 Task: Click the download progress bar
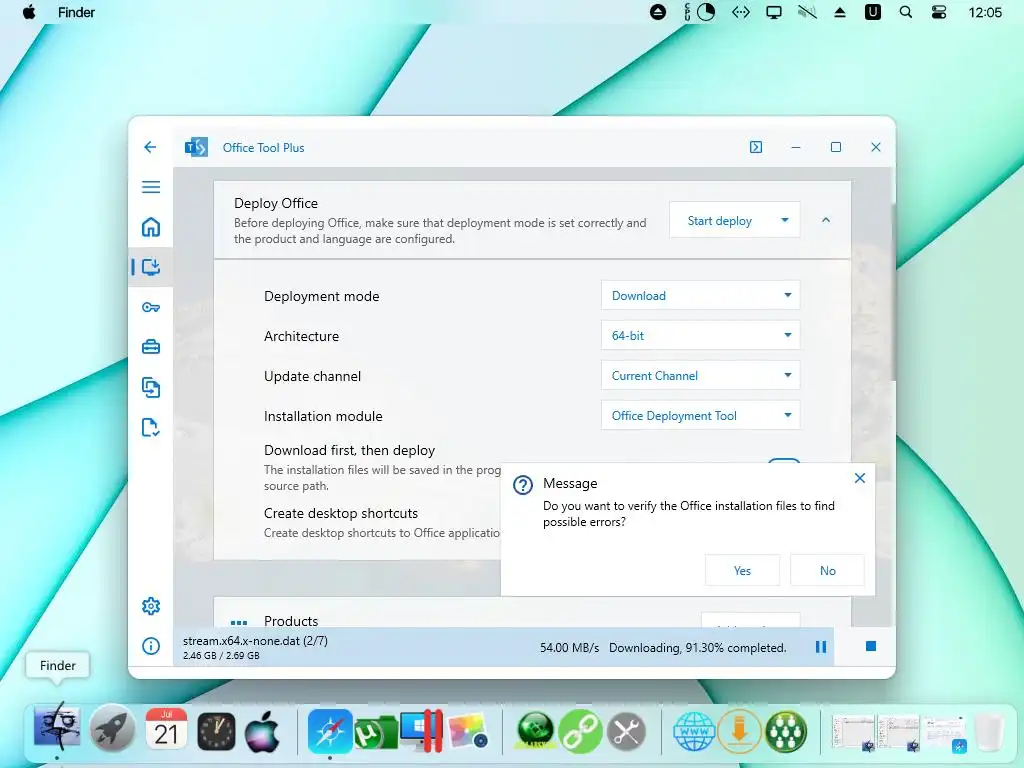(x=504, y=647)
